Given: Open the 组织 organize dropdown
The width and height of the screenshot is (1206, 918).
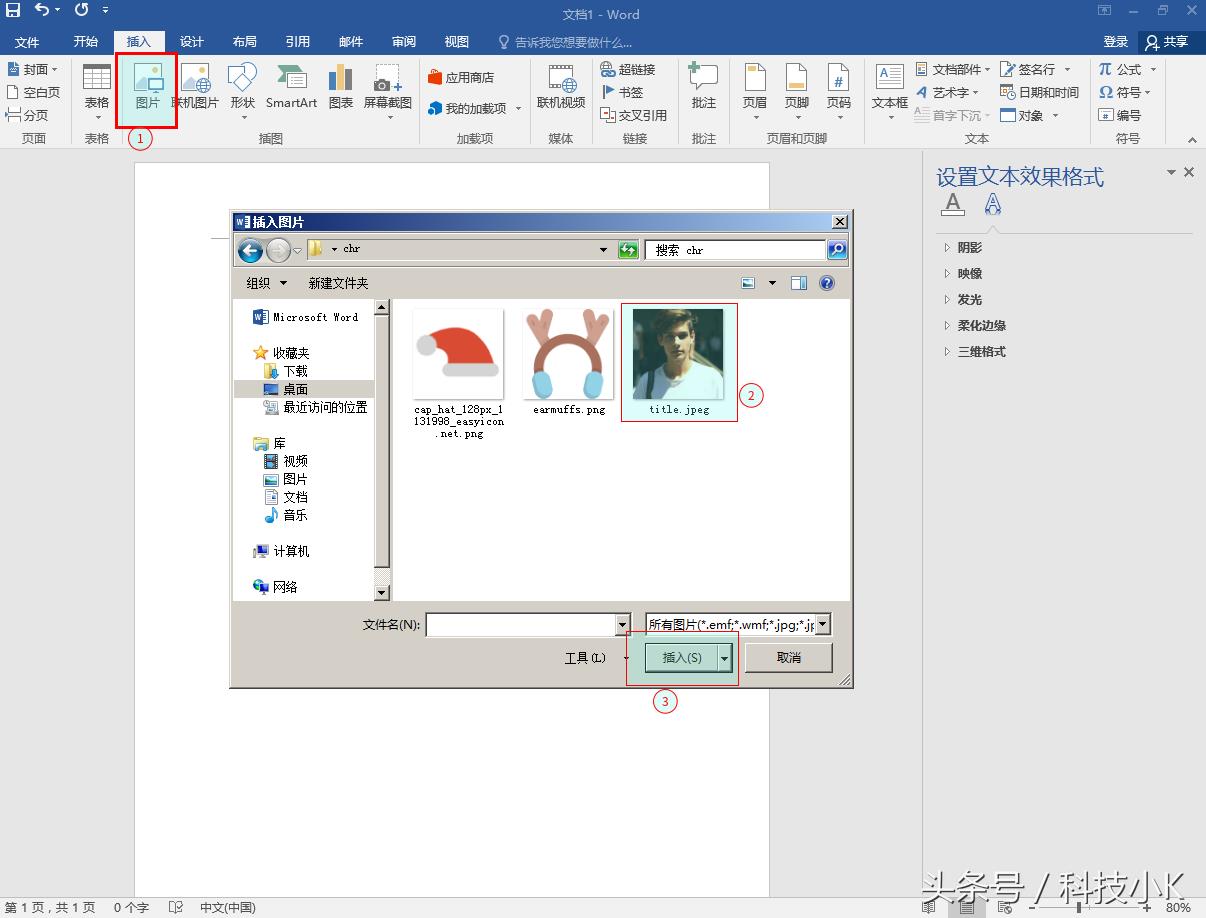Looking at the screenshot, I should 266,283.
